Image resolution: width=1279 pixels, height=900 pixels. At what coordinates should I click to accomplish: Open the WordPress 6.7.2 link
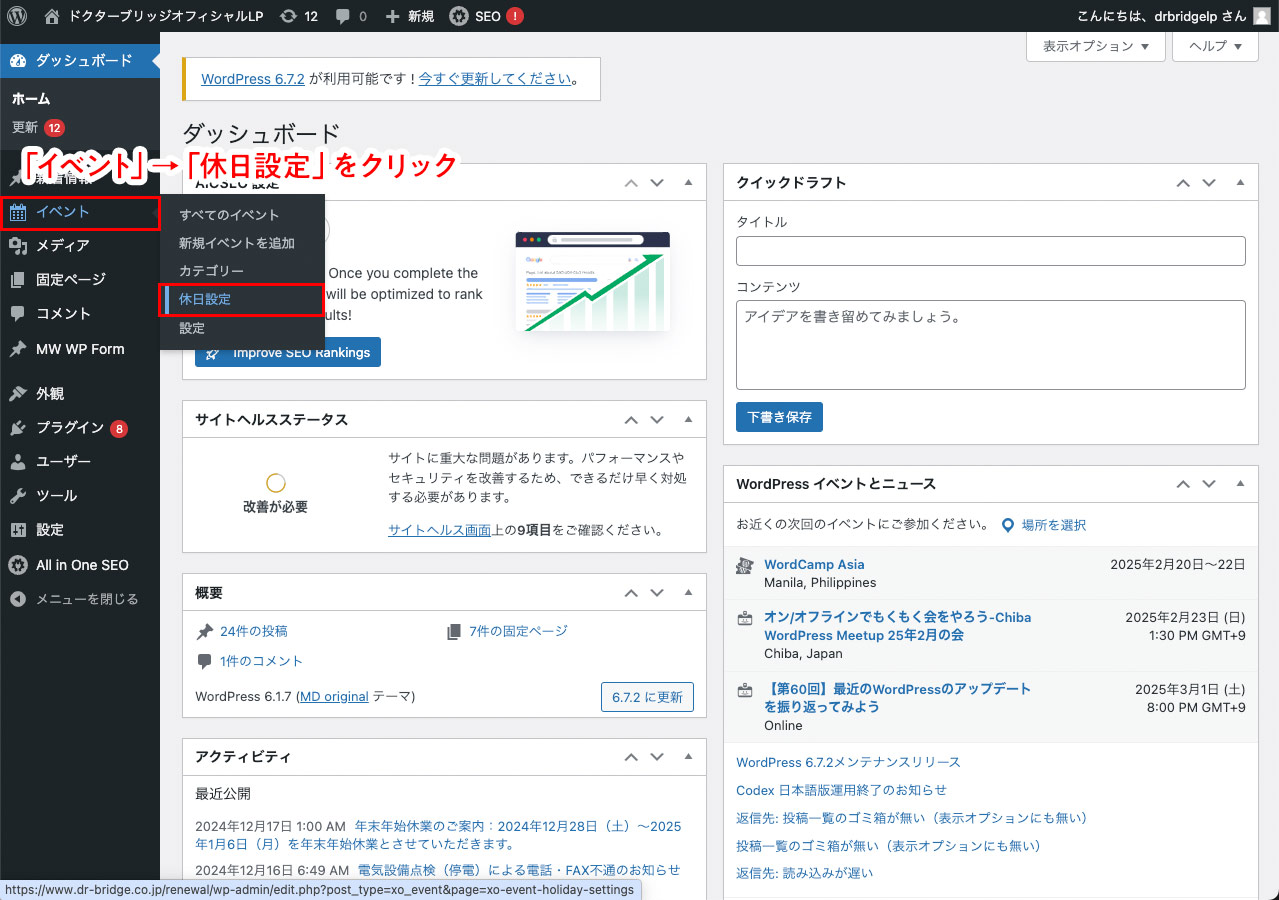pos(253,79)
